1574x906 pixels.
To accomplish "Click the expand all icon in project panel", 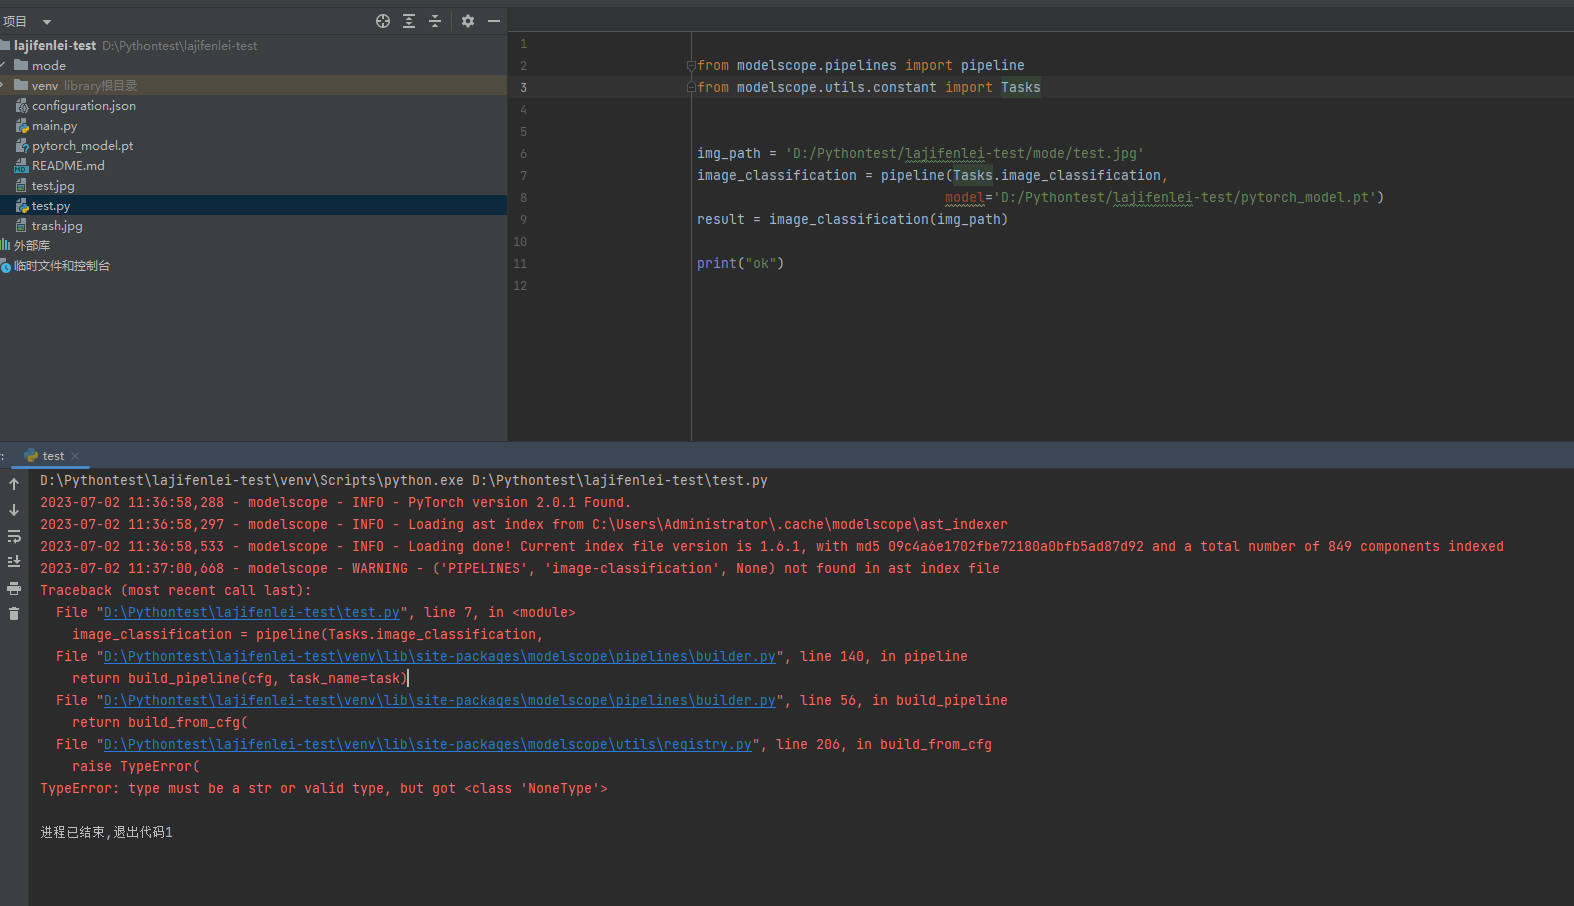I will point(409,21).
